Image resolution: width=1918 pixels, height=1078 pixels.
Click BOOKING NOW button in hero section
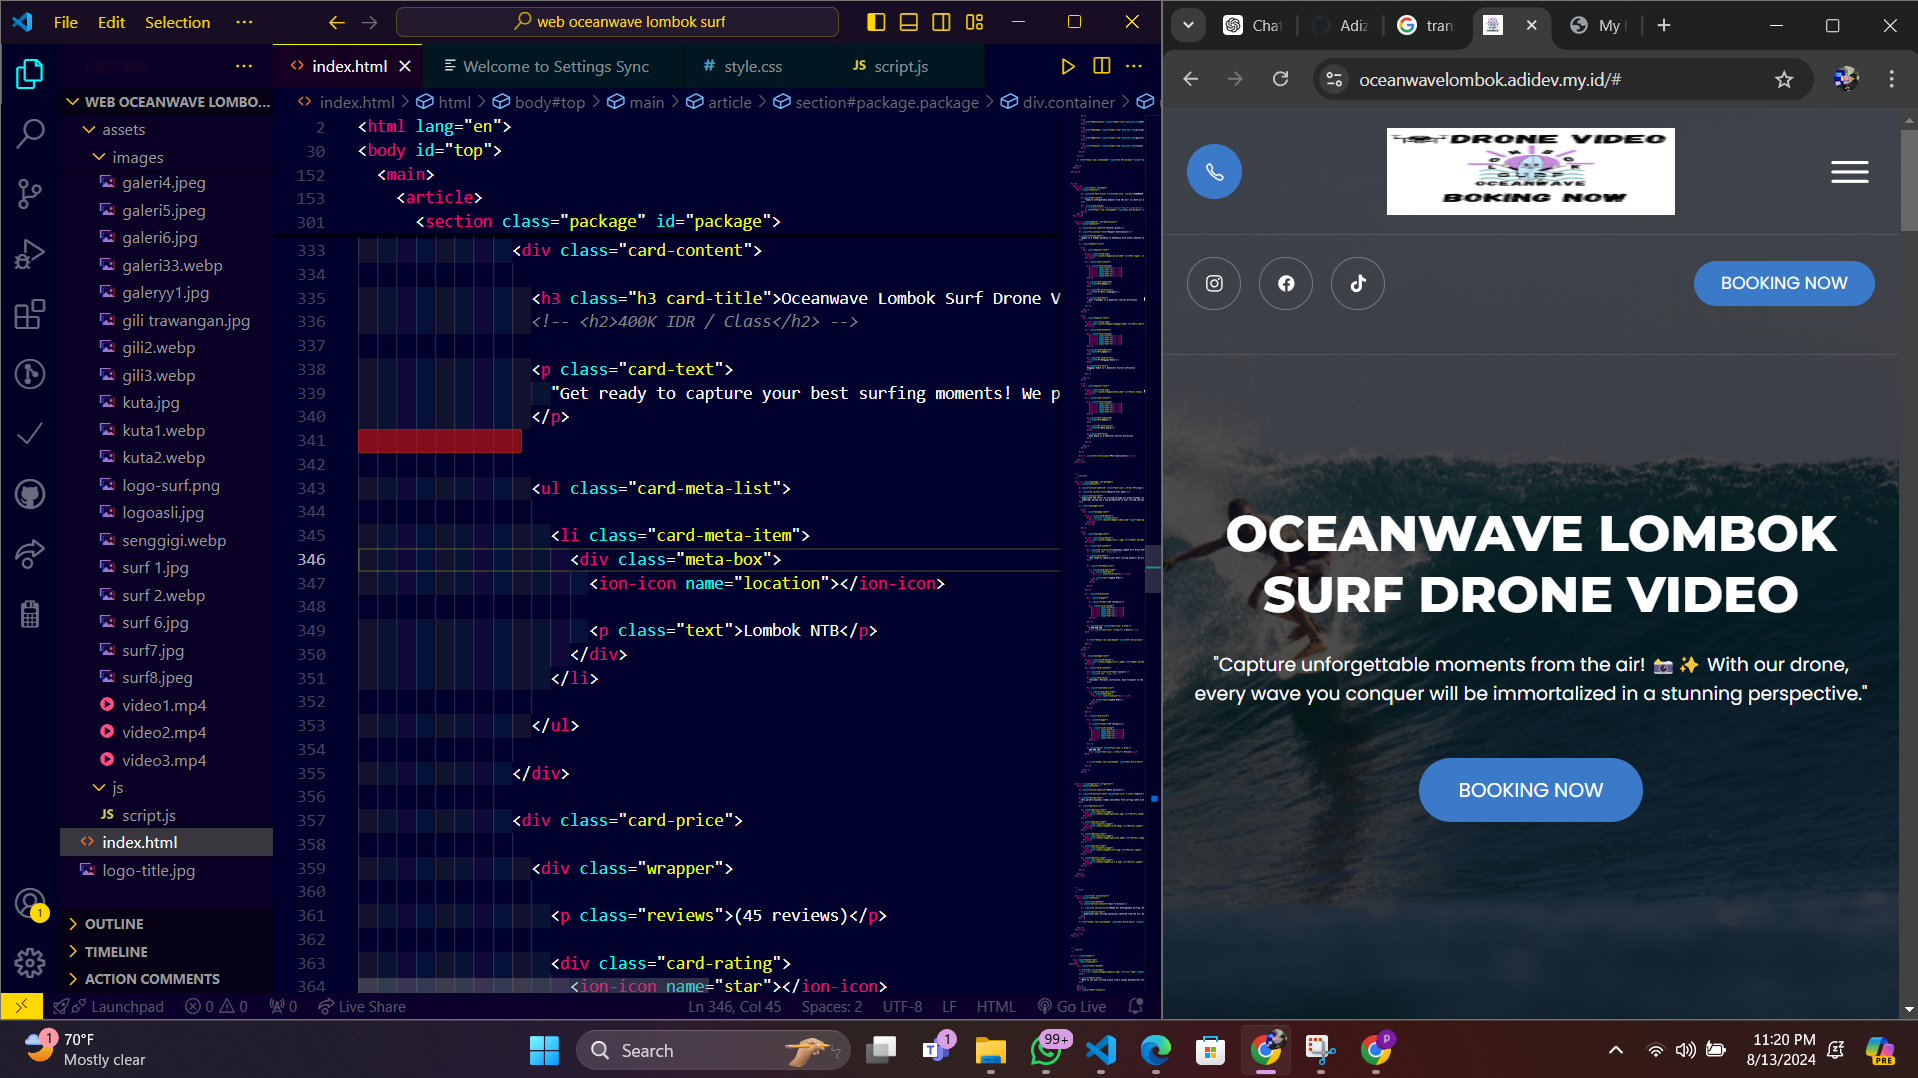tap(1529, 790)
